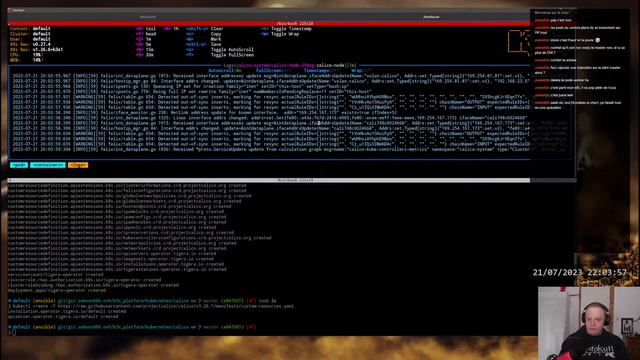The image size is (640, 360).
Task: Click the CPU 19% value
Action: click(x=37, y=55)
